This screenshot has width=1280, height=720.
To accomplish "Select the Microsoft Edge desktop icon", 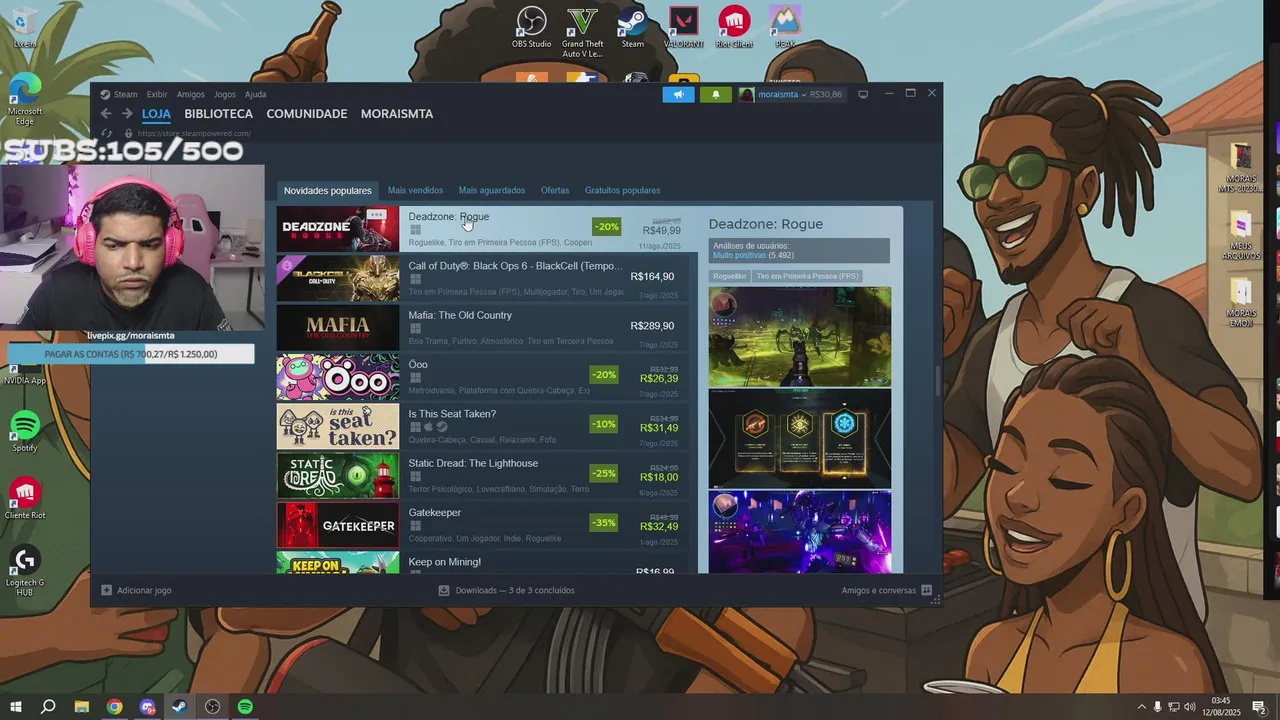I will coord(25,100).
